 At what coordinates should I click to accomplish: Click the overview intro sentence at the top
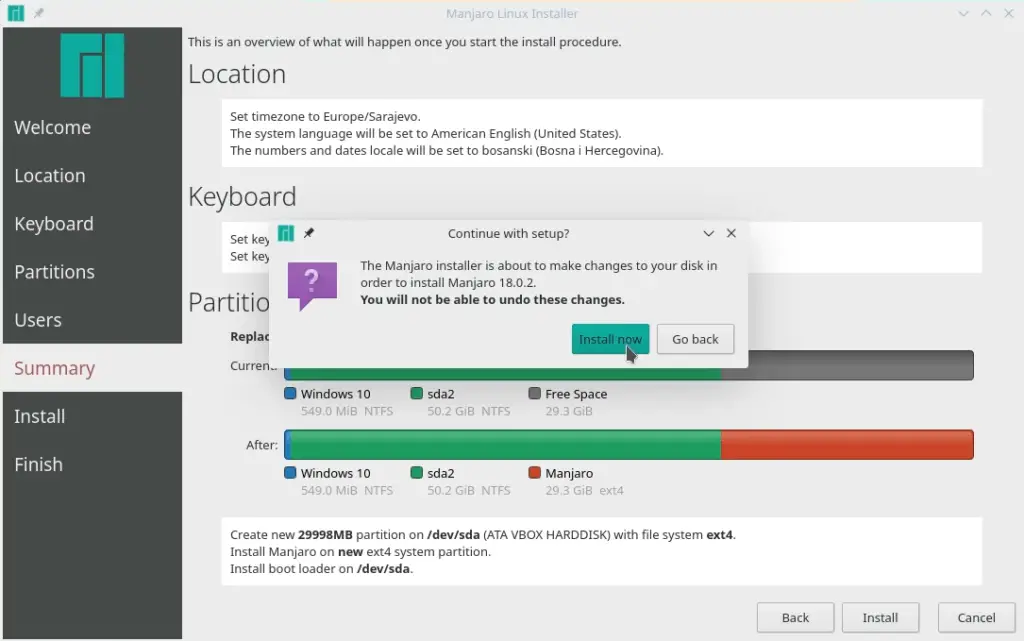tap(404, 42)
